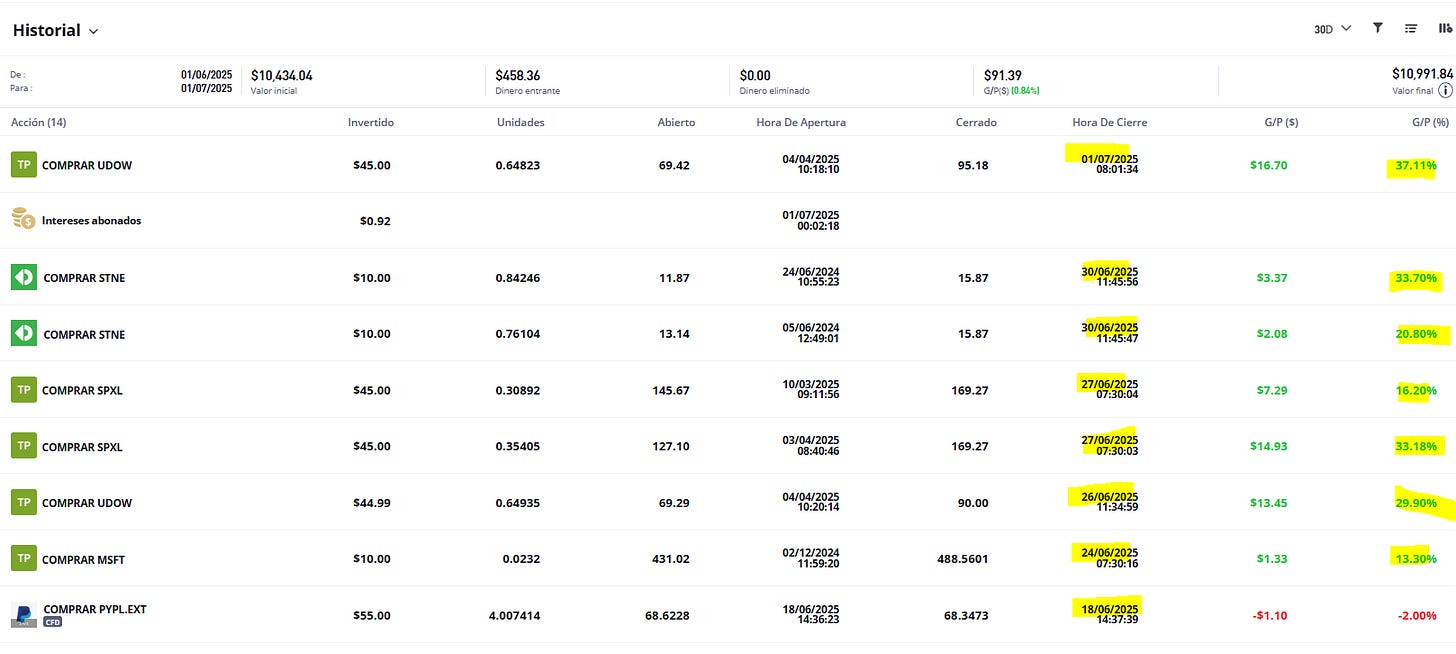Viewport: 1456px width, 654px height.
Task: Click TP icon of SPXL row with 33.18%
Action: click(23, 446)
